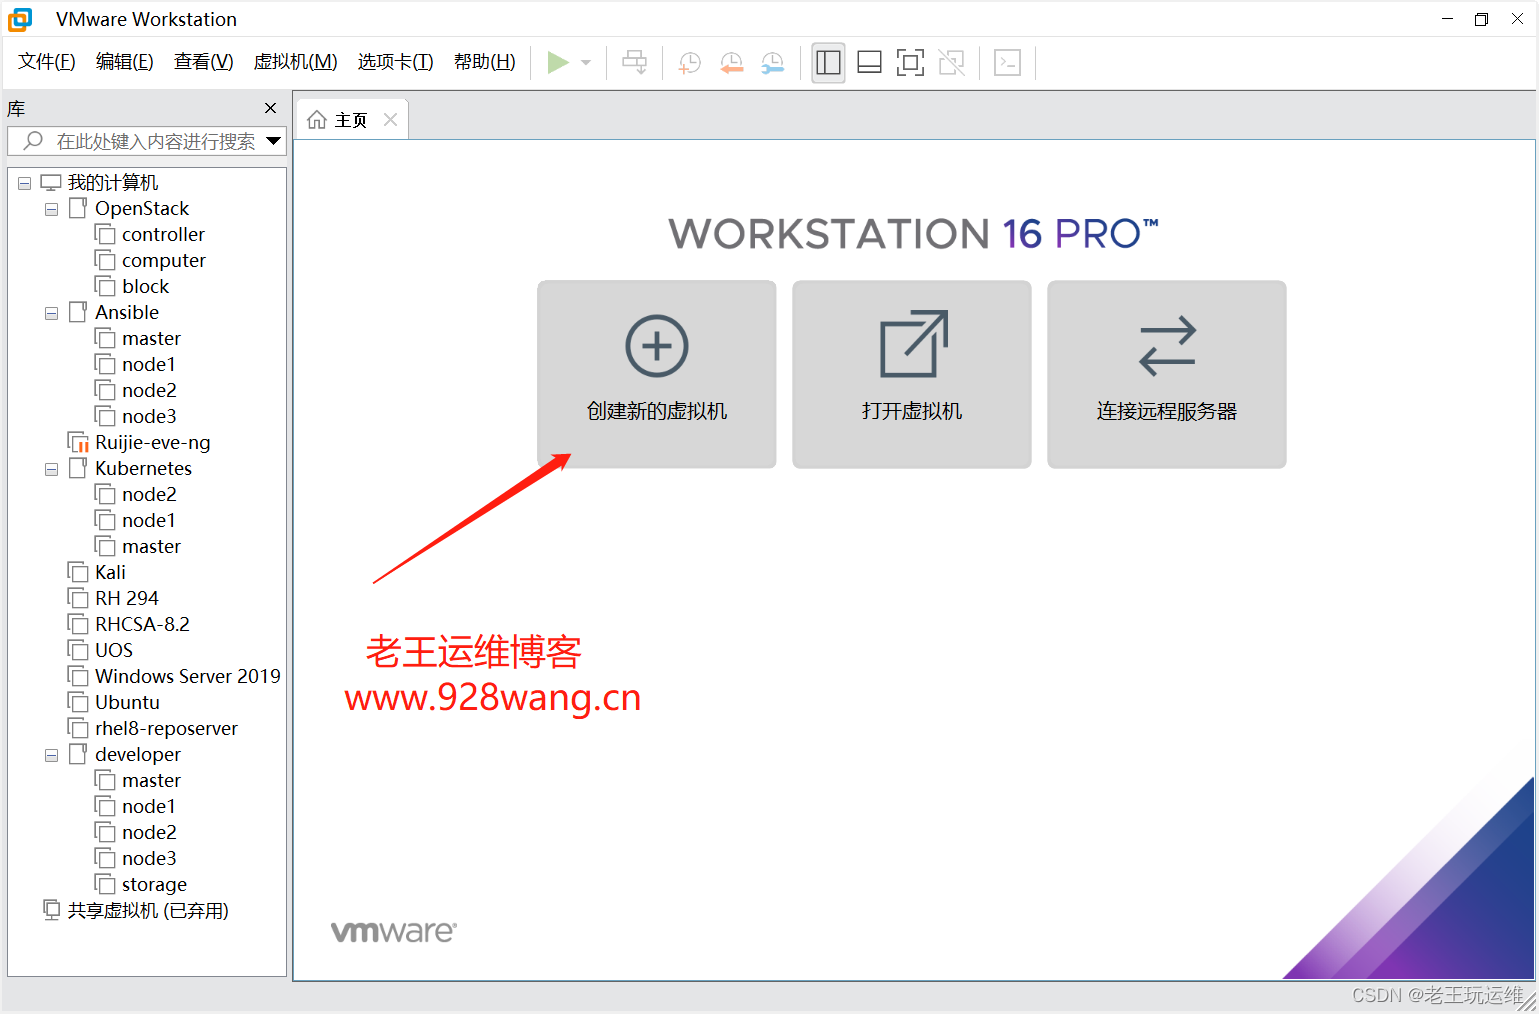Open the snapshot manager icon

[x=773, y=63]
